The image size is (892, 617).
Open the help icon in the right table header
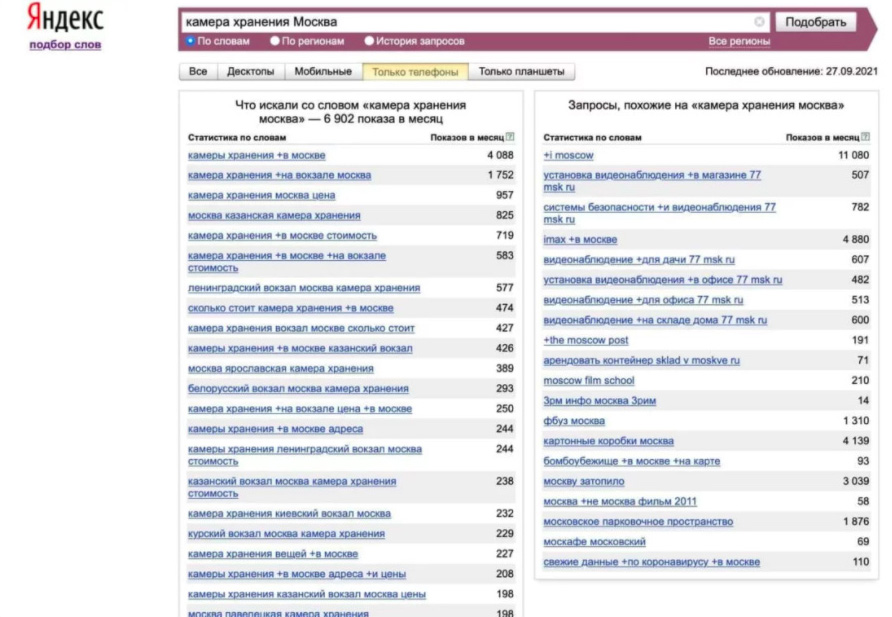(865, 136)
